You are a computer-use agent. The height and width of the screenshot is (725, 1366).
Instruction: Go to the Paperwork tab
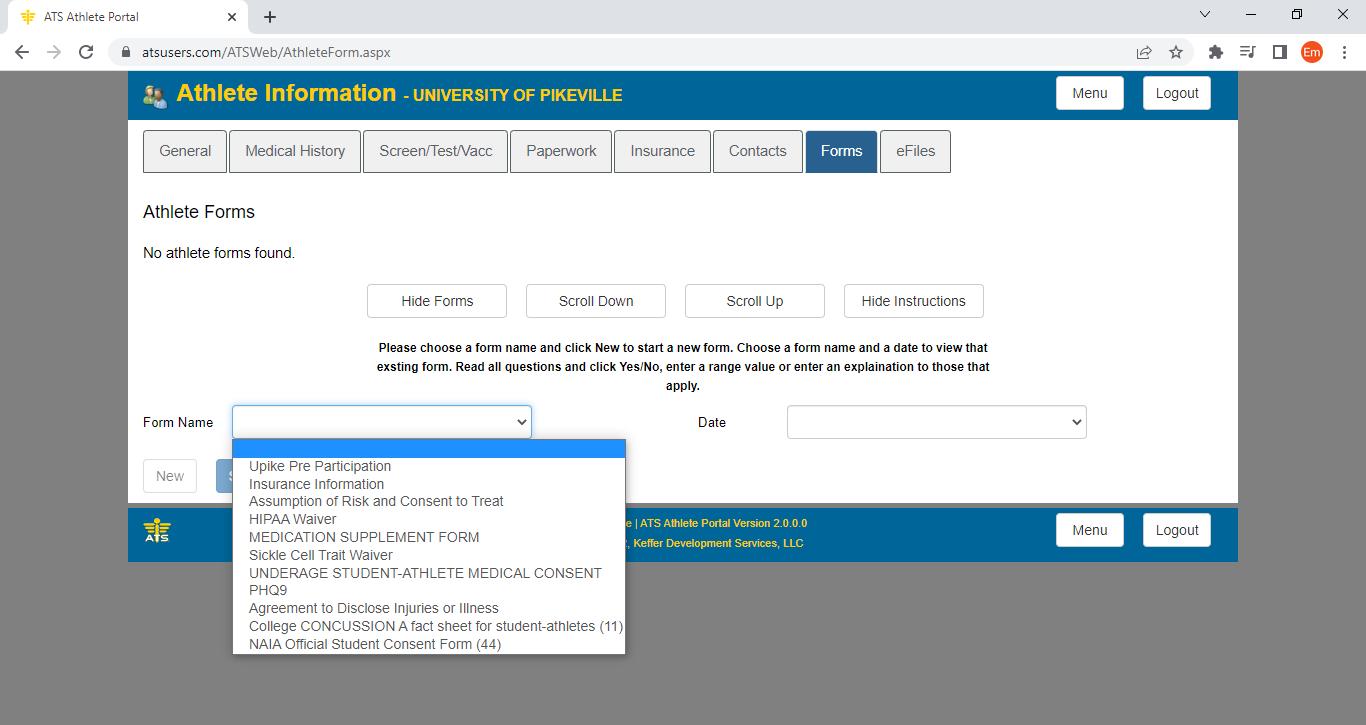(x=561, y=151)
